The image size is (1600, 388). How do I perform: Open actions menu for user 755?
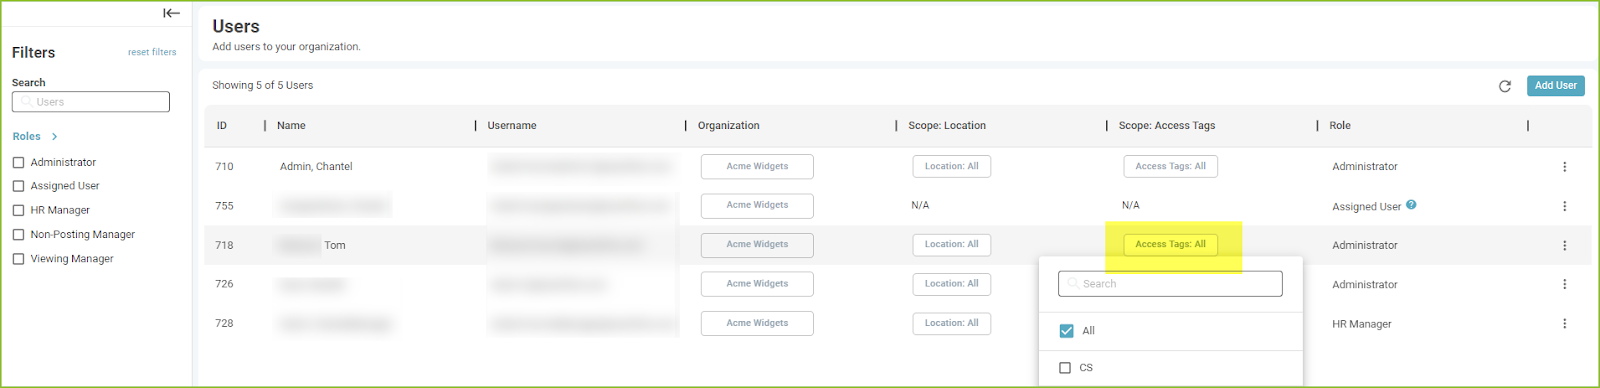(1564, 206)
